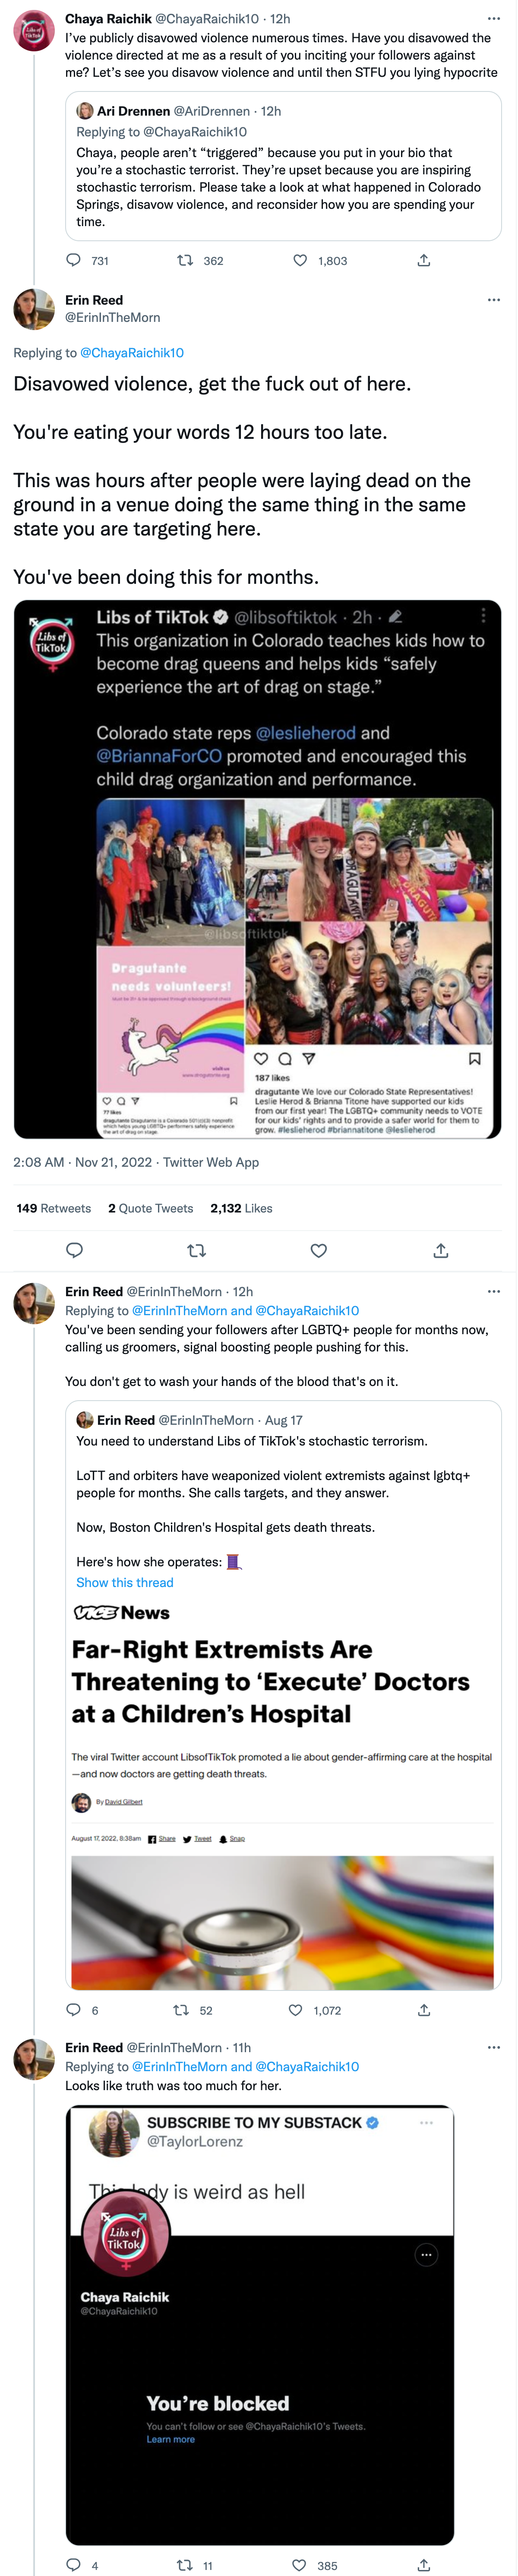Retweet the reply with 52 retweets
This screenshot has width=518, height=2576.
(181, 2010)
